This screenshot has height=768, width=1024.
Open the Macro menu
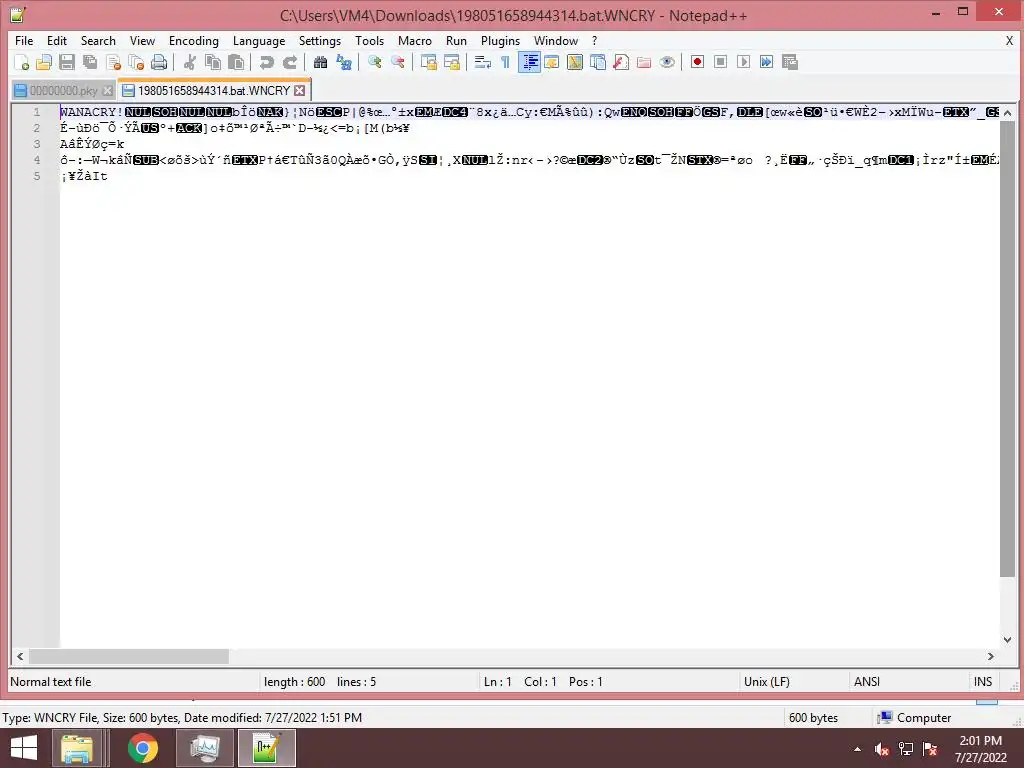(415, 40)
